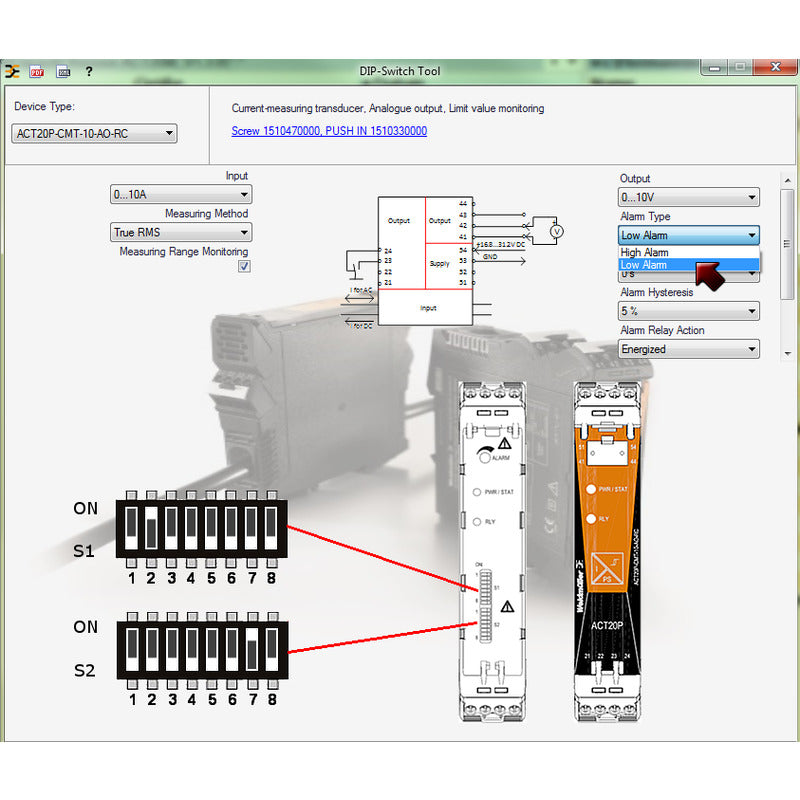Close the DIP-Switch Tool window
Screen dimensions: 800x800
pyautogui.click(x=776, y=67)
